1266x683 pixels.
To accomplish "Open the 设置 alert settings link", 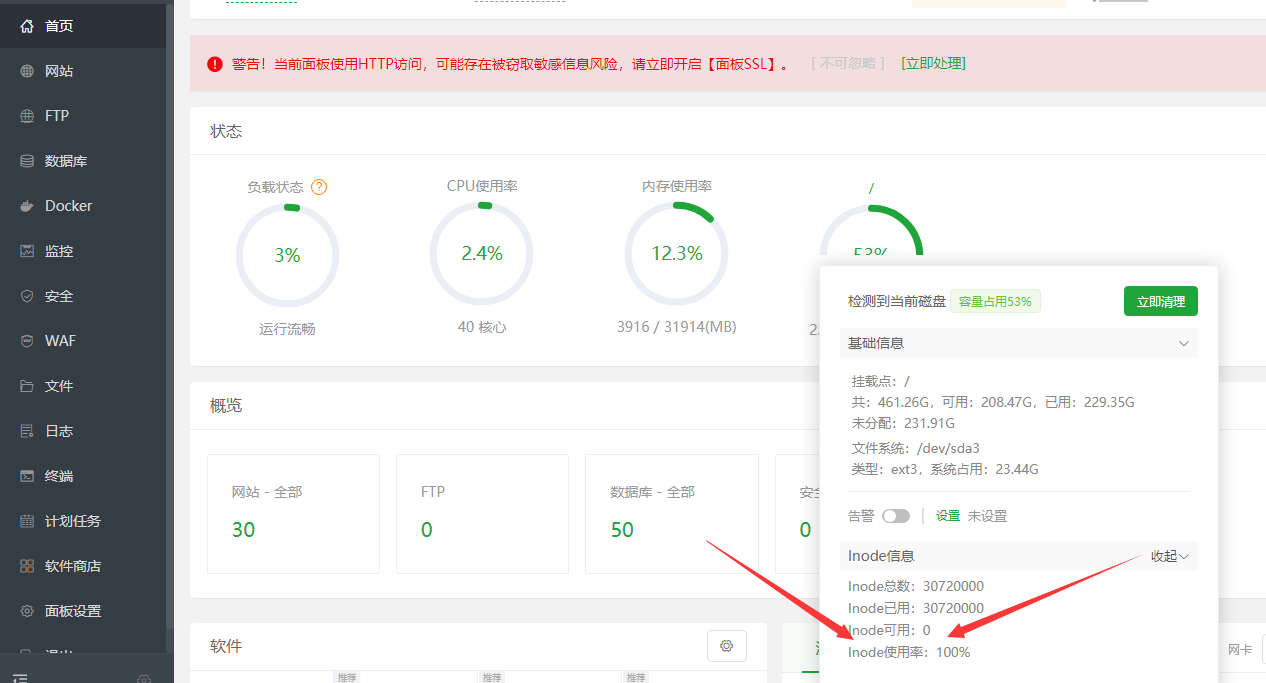I will pos(948,516).
